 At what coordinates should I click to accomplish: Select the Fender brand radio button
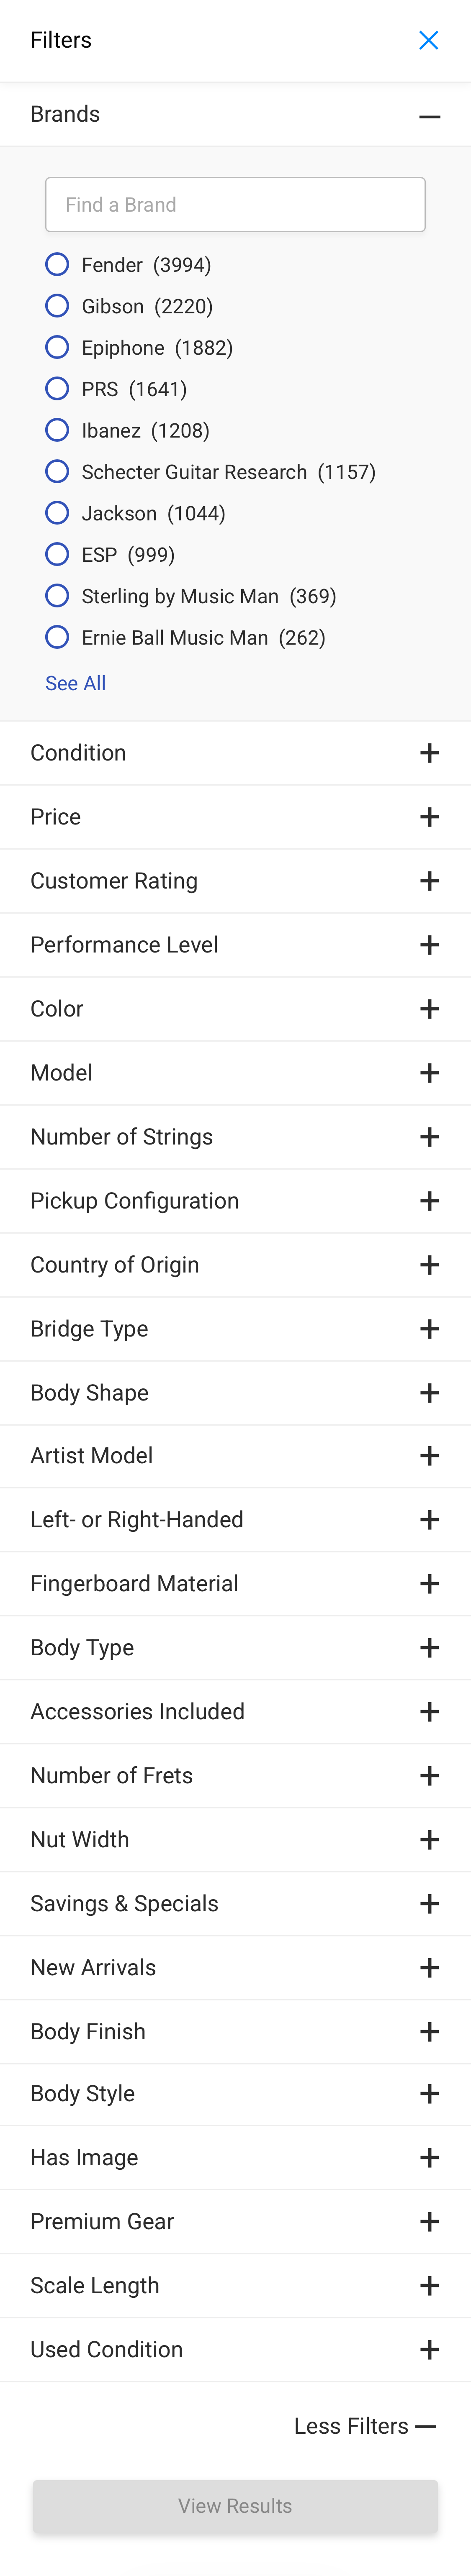pyautogui.click(x=56, y=264)
